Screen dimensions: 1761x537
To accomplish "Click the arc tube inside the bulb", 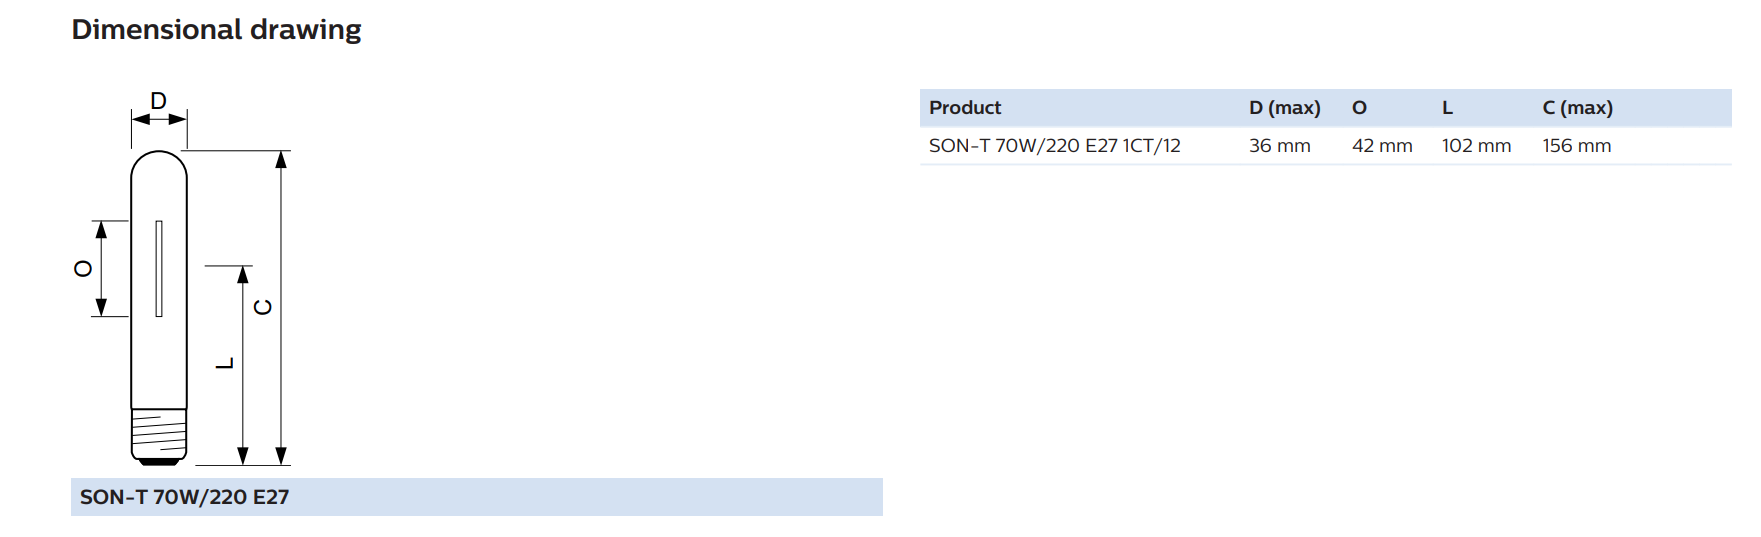I will pyautogui.click(x=159, y=269).
